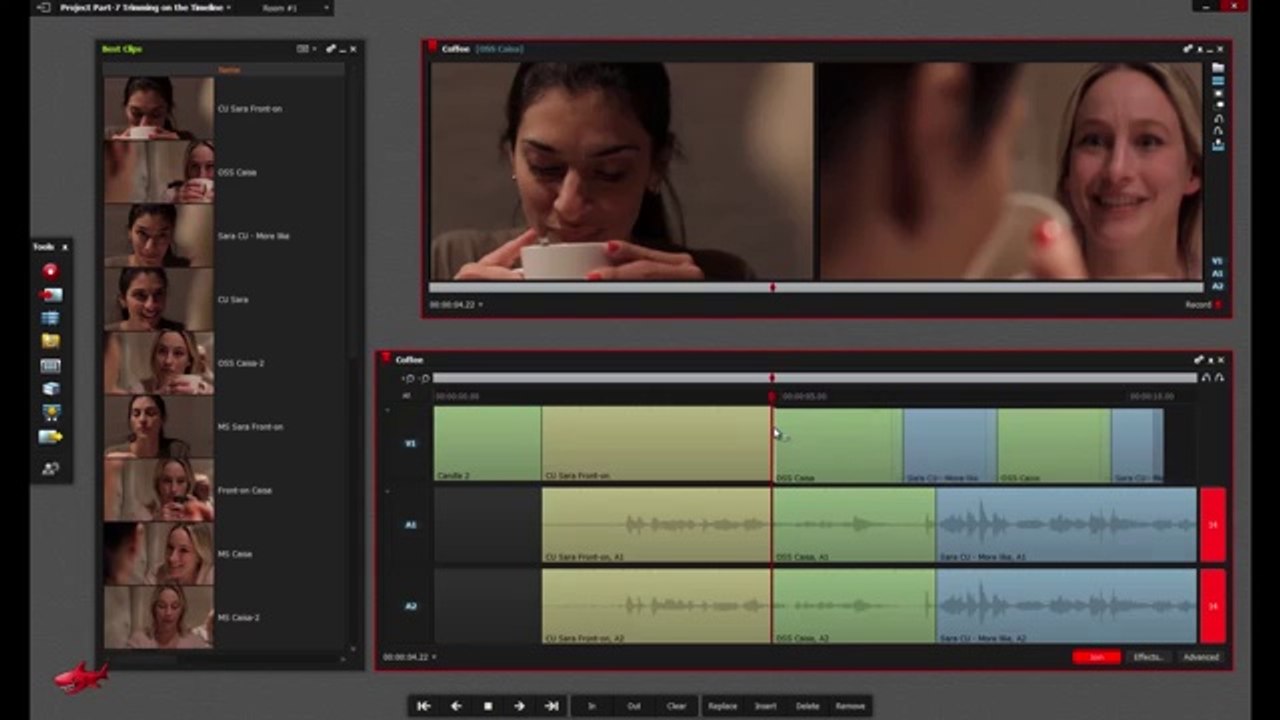Click the red Record tool icon
The image size is (1280, 720).
50,271
